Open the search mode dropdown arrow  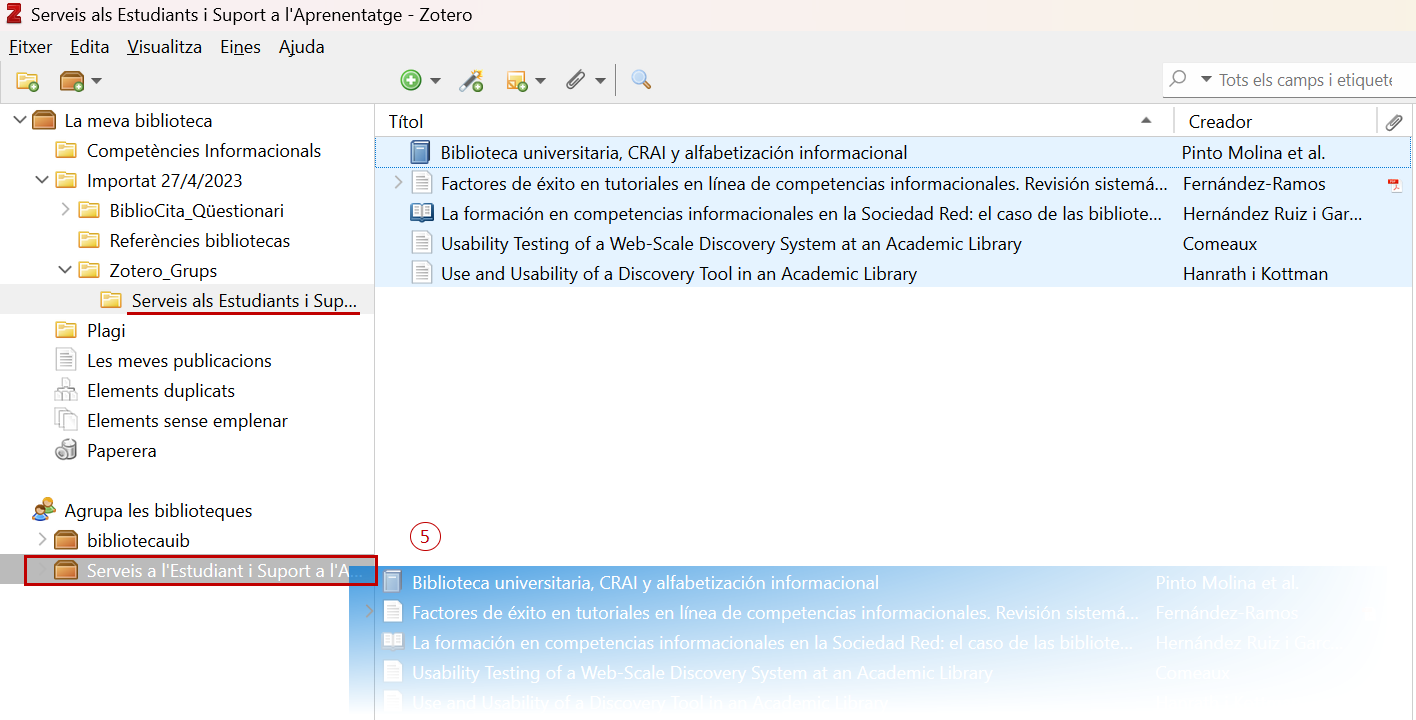click(1206, 79)
